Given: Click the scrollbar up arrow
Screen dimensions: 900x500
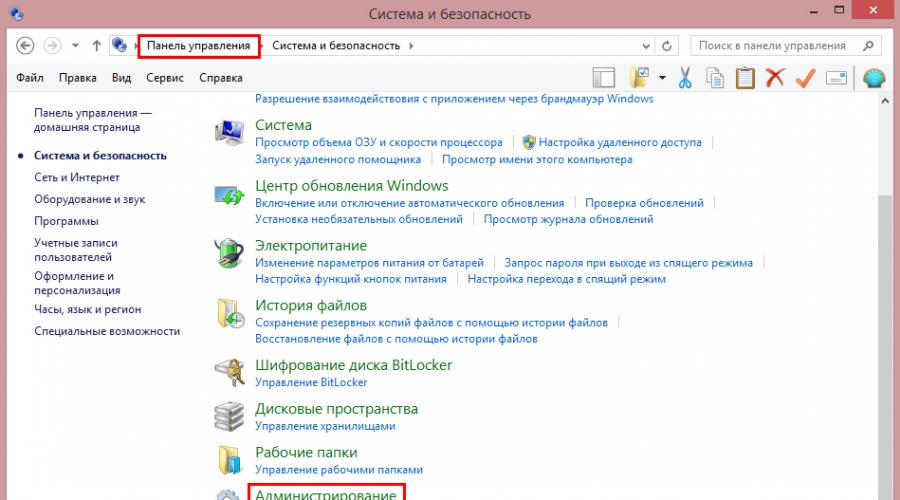Looking at the screenshot, I should pos(885,101).
